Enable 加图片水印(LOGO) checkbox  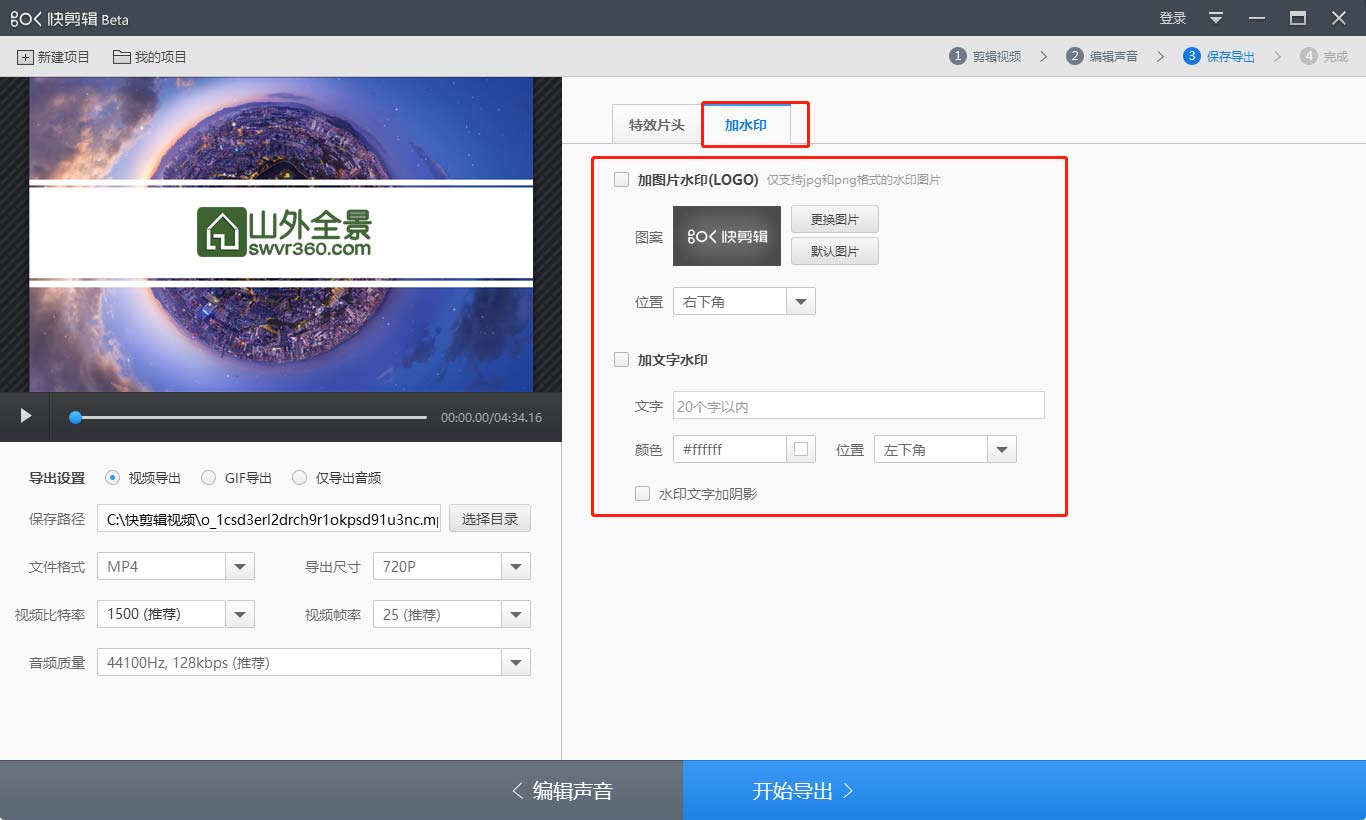point(622,180)
